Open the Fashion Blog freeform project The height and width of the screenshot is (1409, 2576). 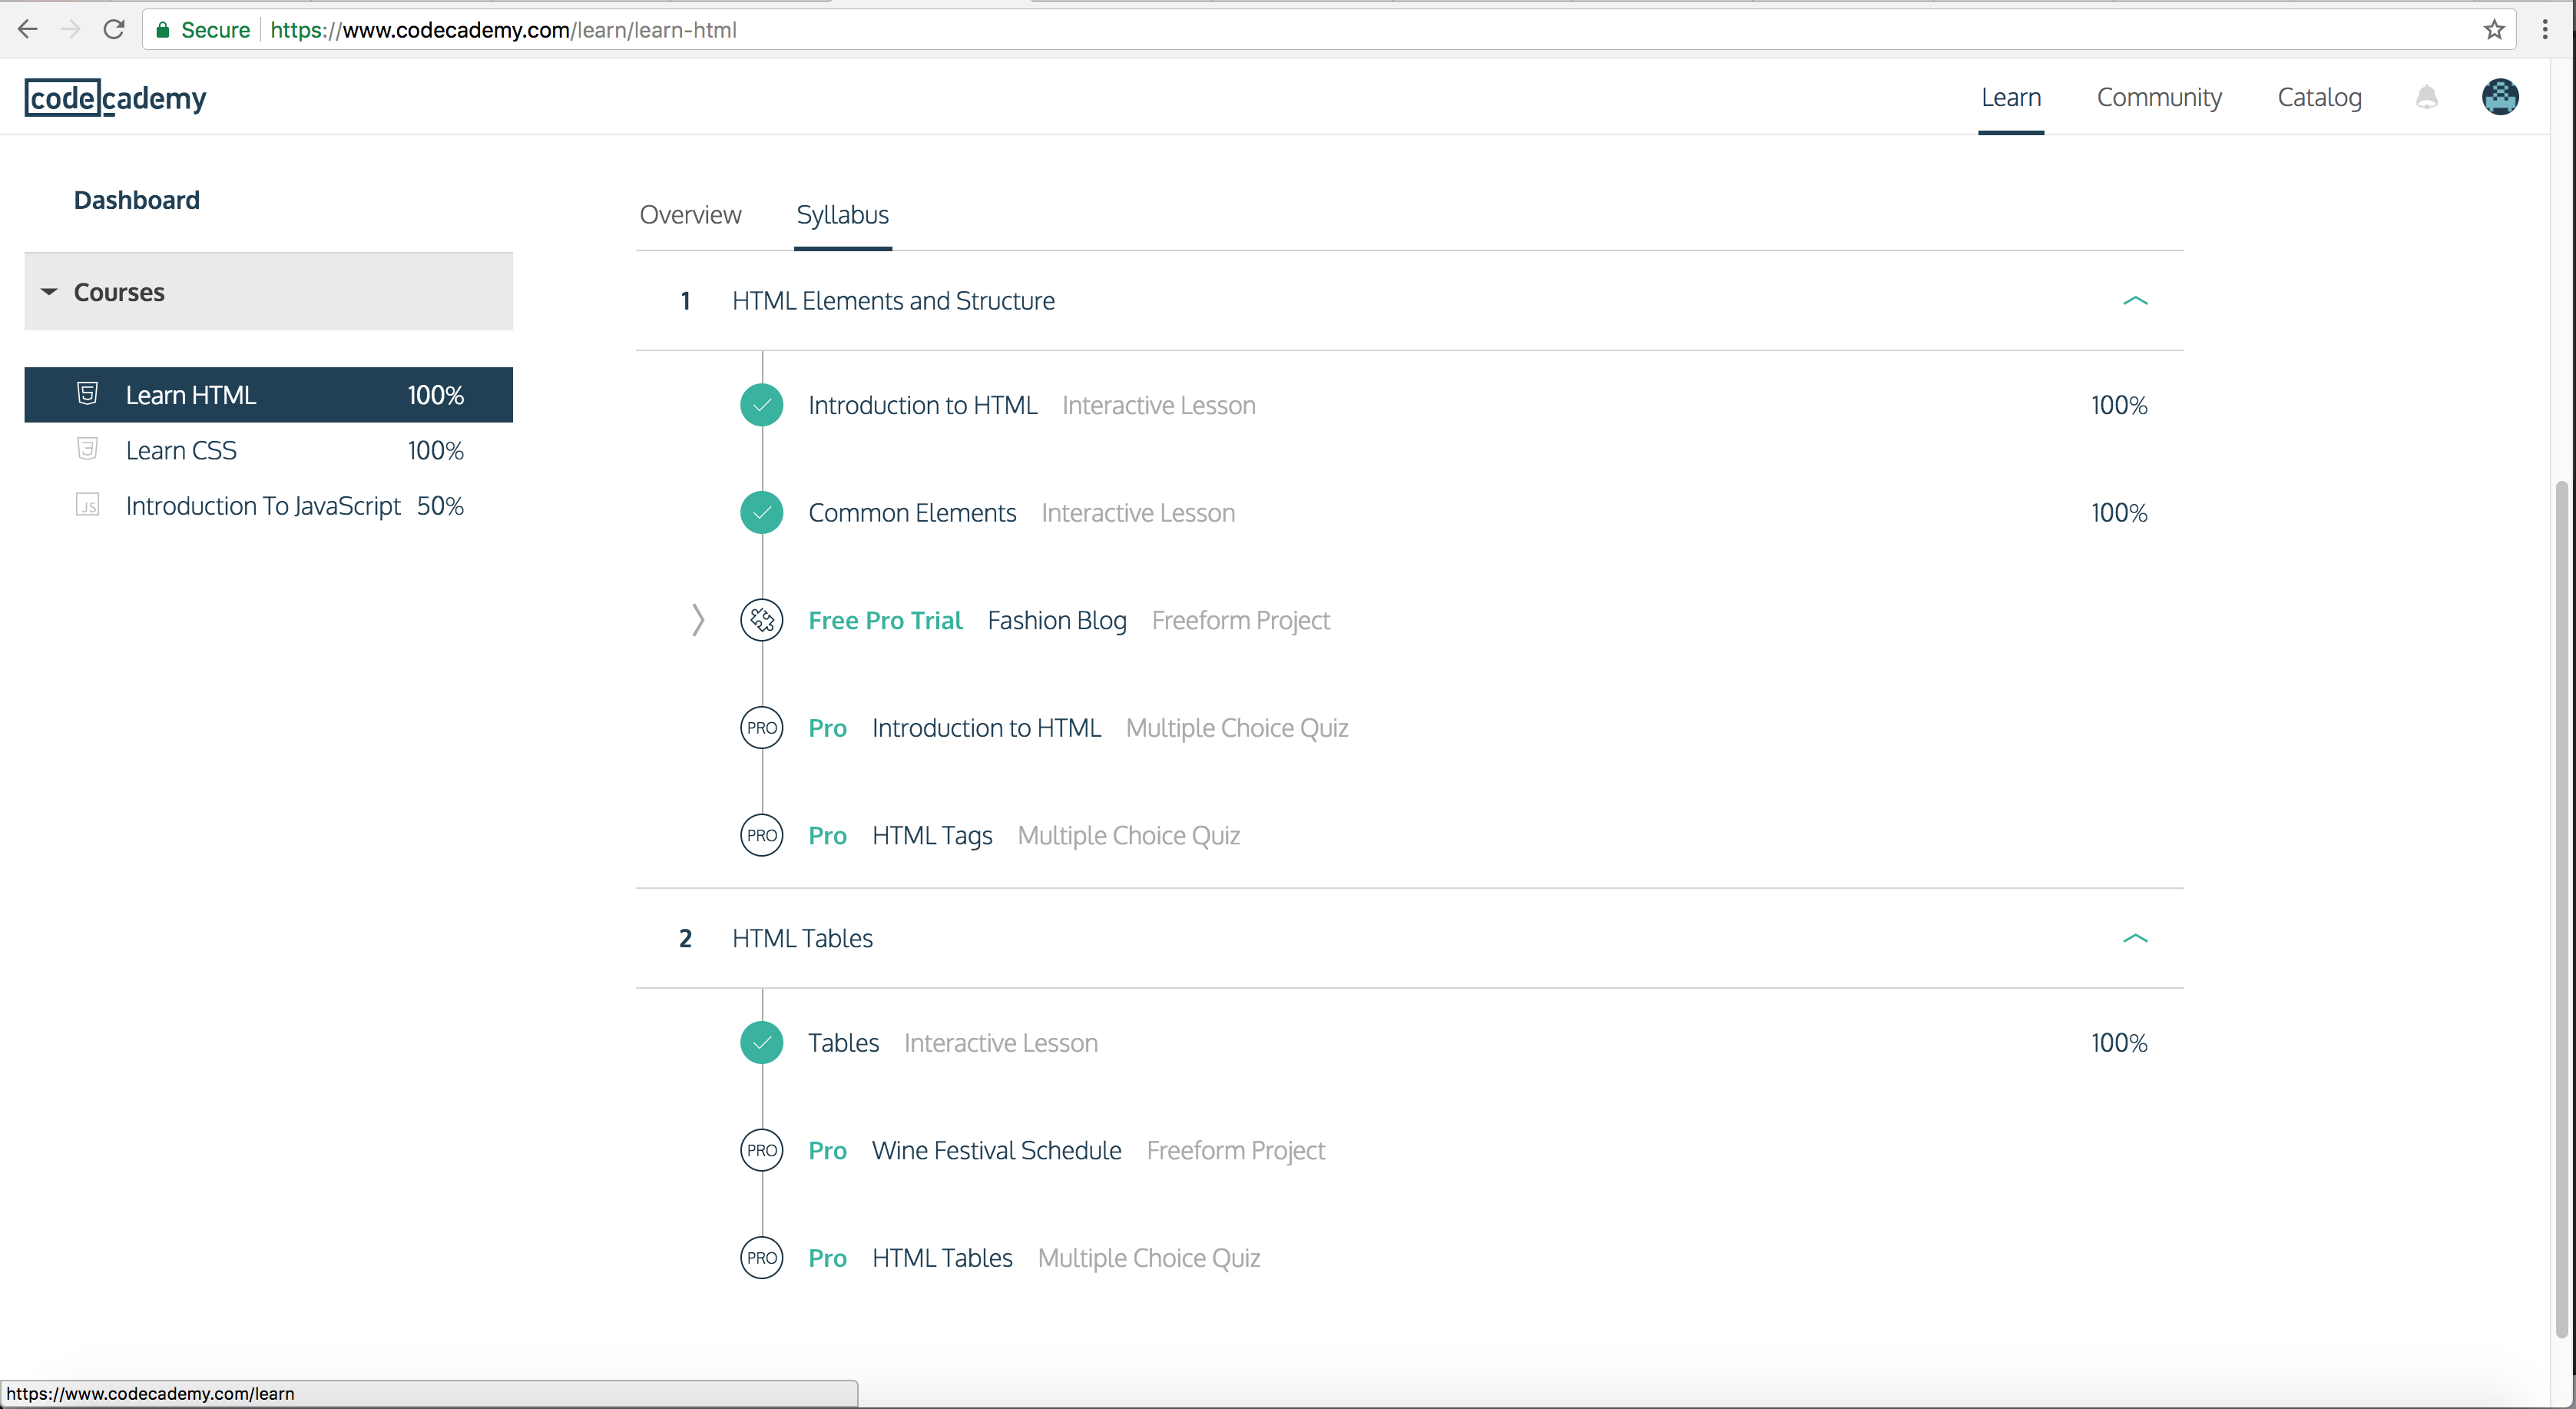pyautogui.click(x=1057, y=620)
